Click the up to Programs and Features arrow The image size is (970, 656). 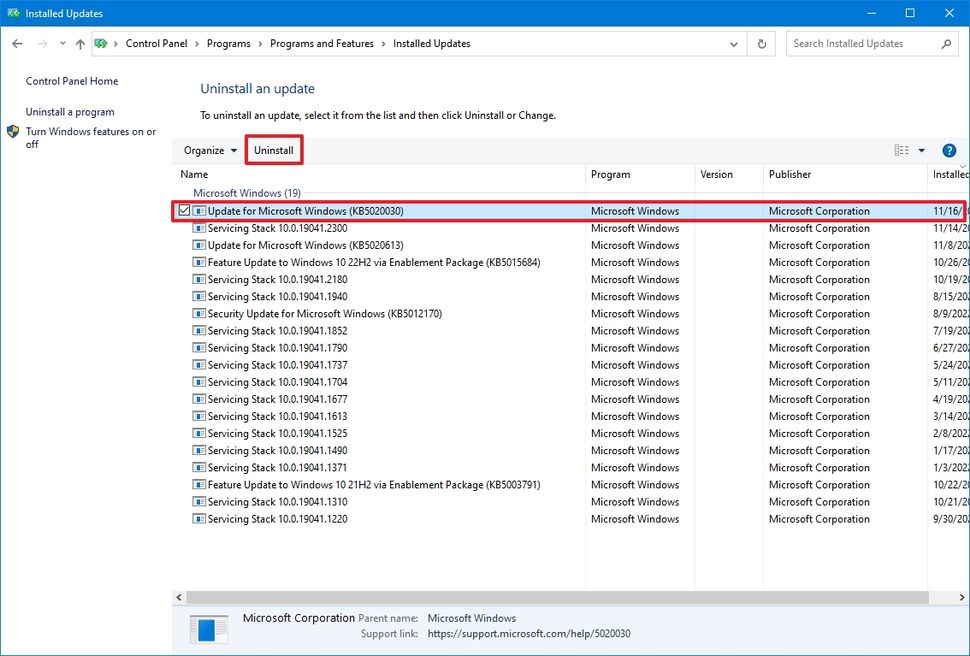80,43
